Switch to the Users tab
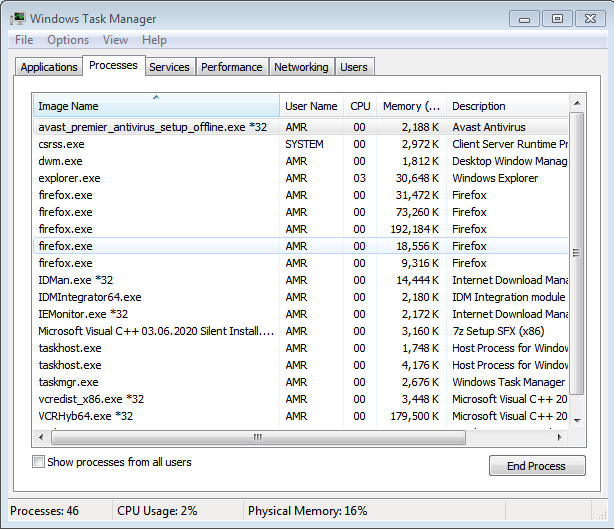This screenshot has width=614, height=529. 354,67
